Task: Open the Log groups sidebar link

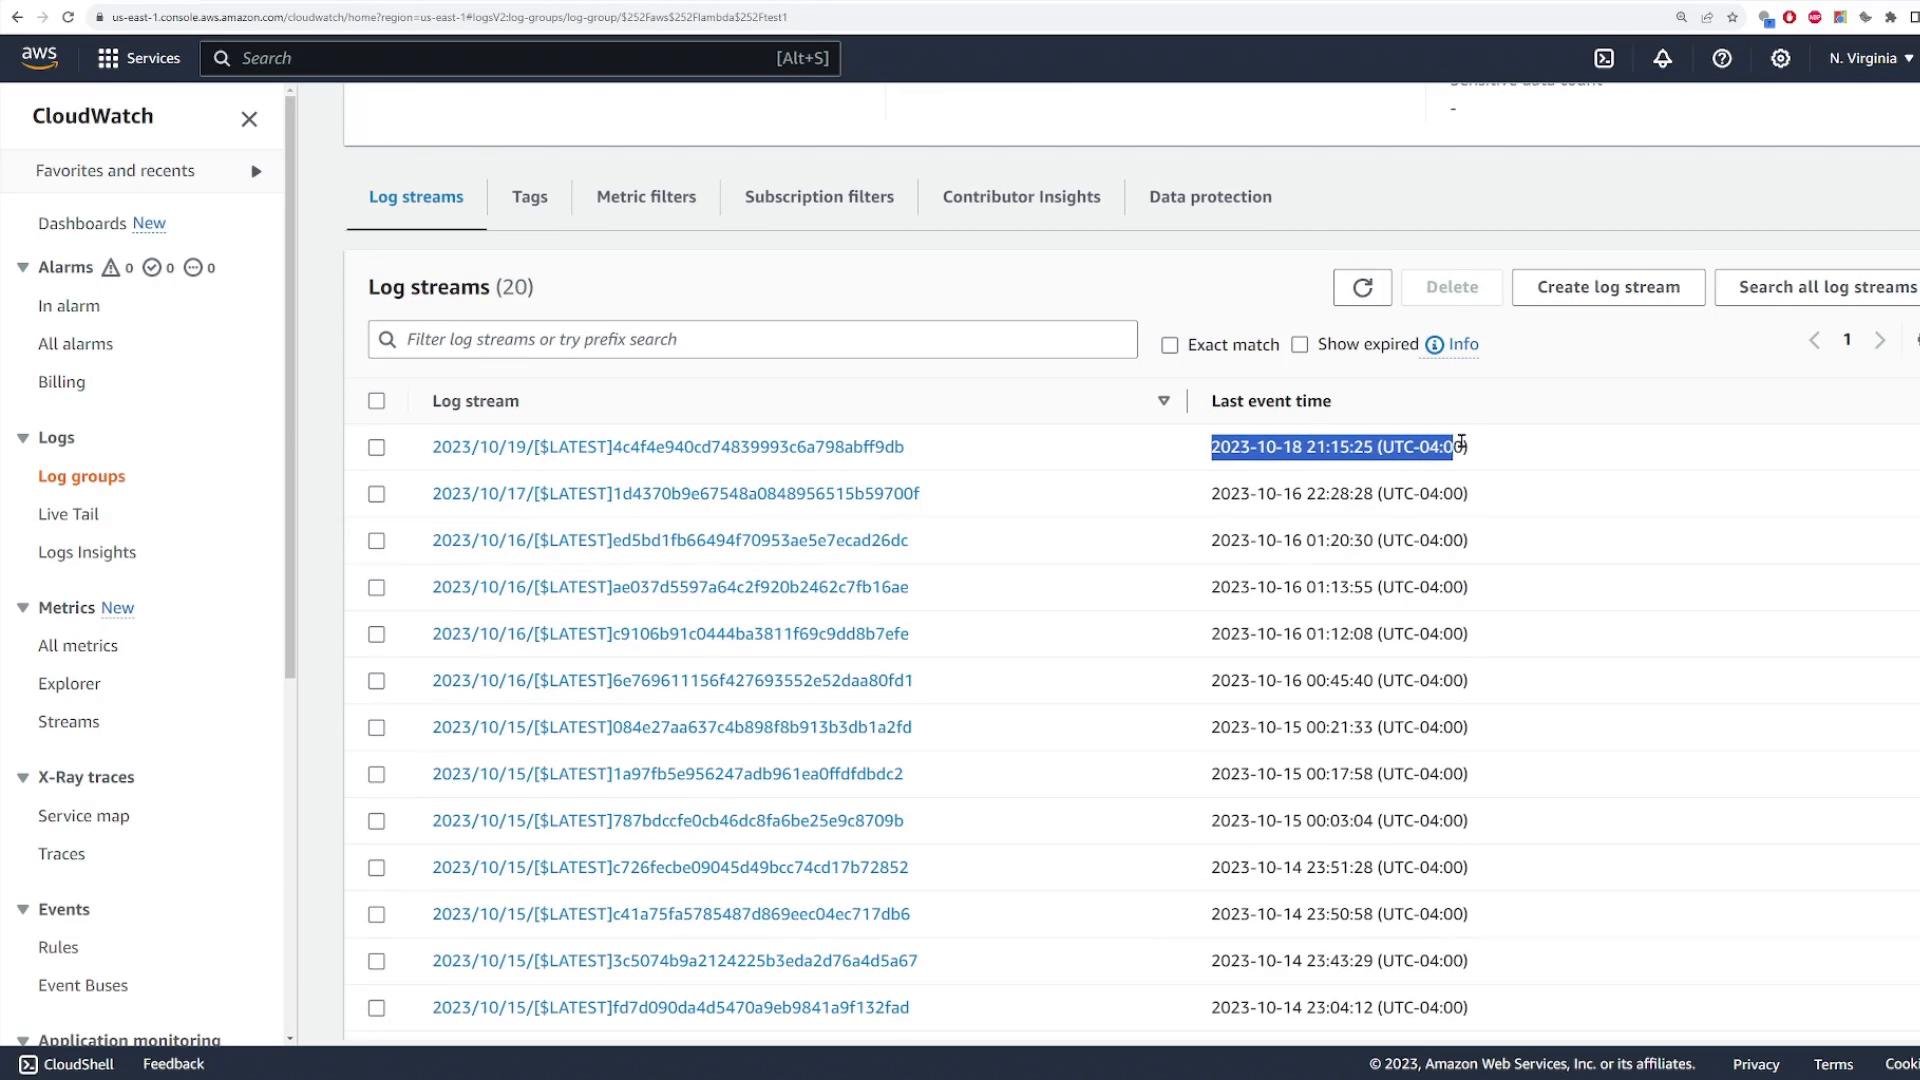Action: (81, 476)
